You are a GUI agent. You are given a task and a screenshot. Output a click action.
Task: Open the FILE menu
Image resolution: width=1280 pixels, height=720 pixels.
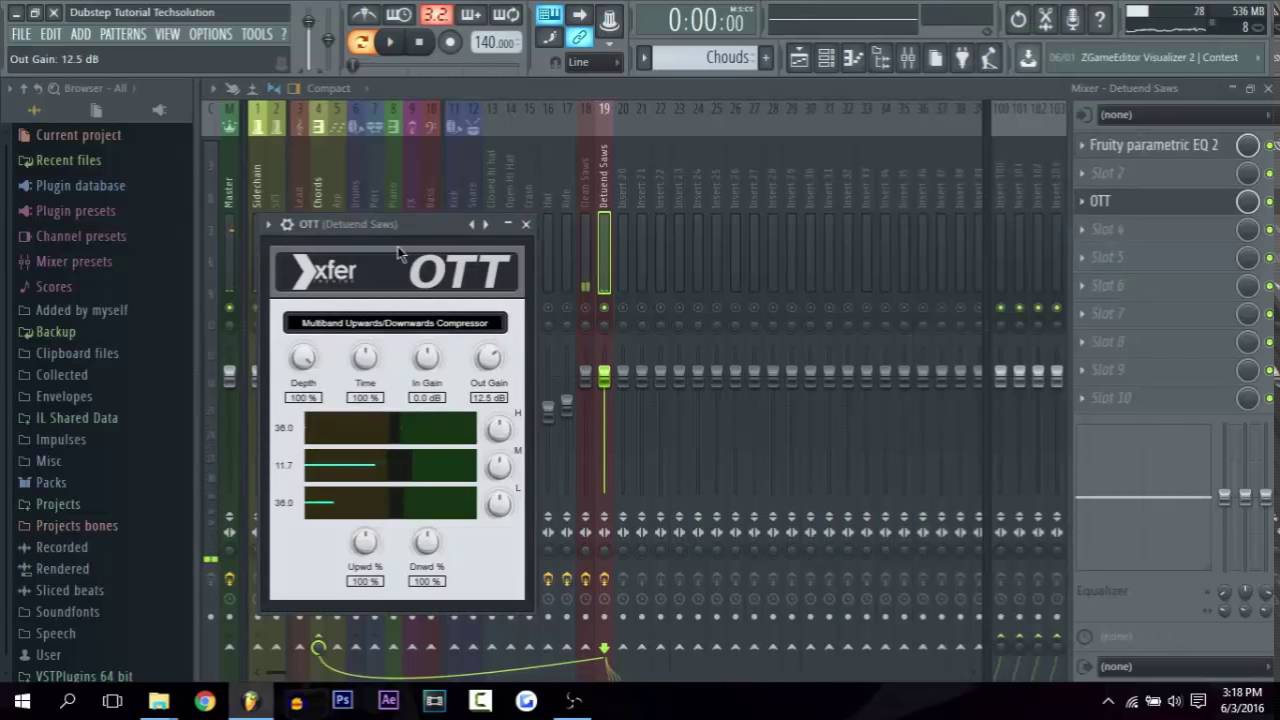pyautogui.click(x=21, y=34)
